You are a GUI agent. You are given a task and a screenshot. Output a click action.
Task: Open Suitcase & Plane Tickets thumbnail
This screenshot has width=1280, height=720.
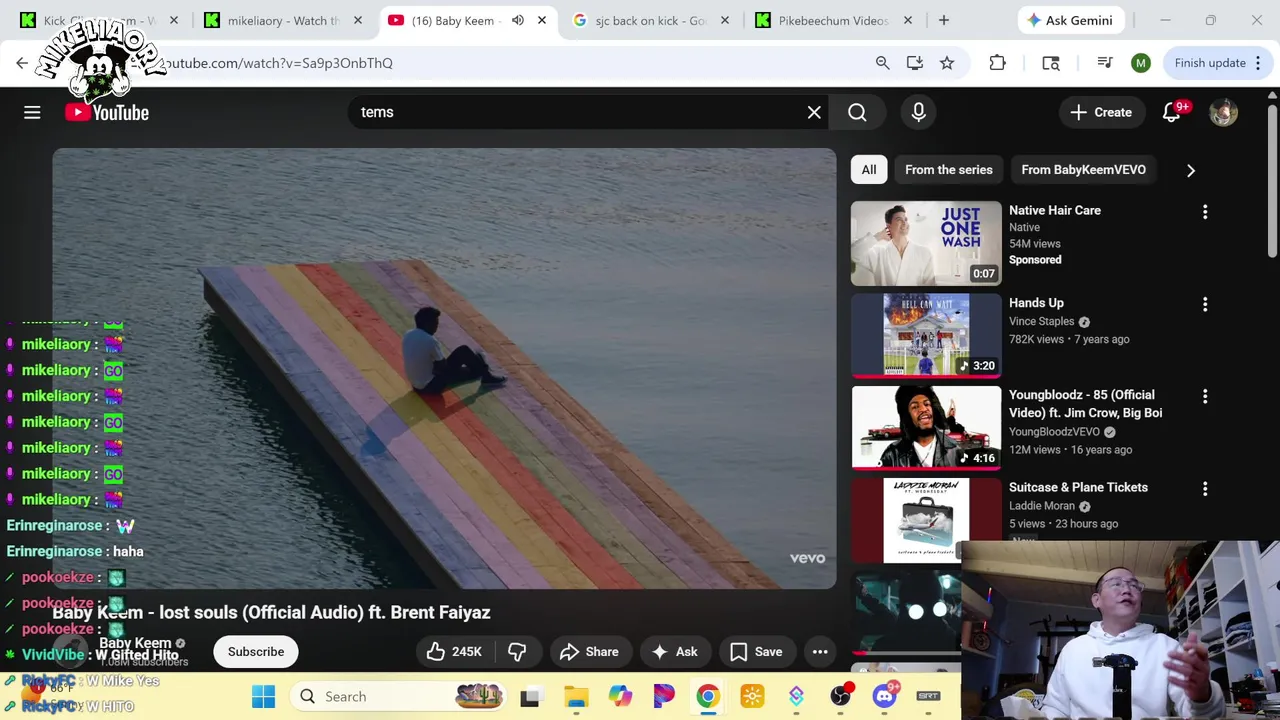[x=926, y=520]
